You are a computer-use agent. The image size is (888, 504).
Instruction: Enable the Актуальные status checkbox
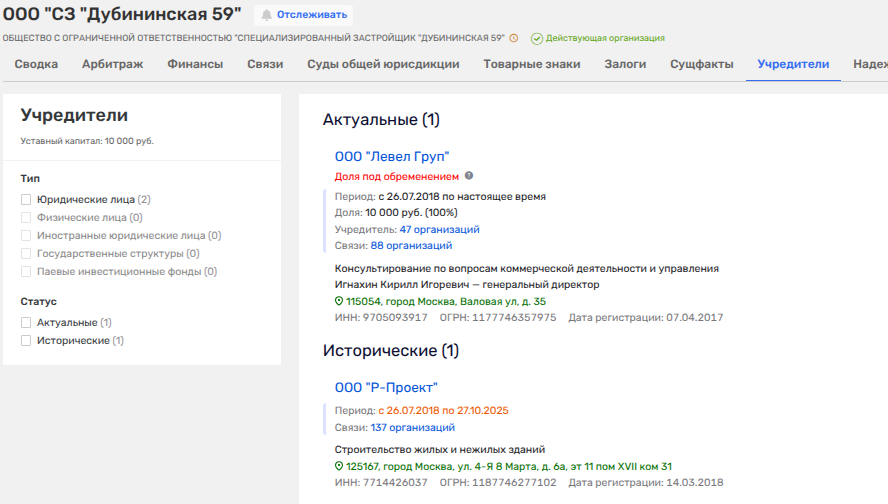pyautogui.click(x=27, y=323)
